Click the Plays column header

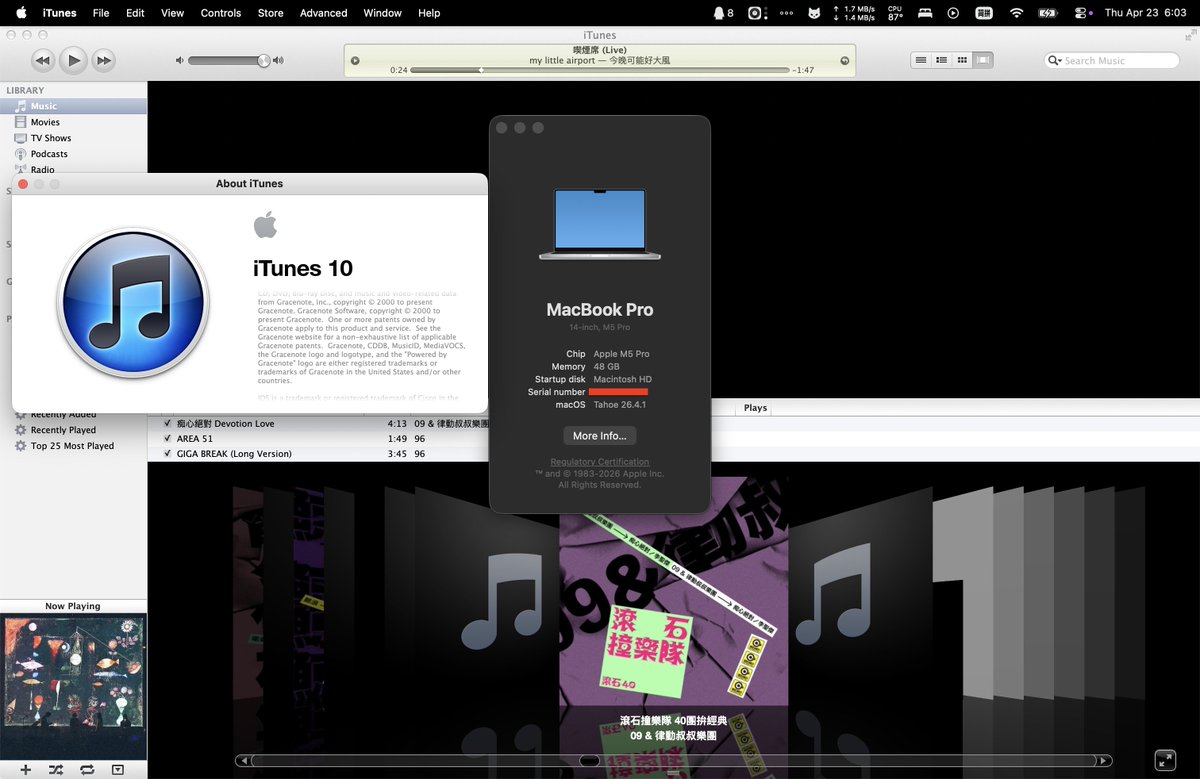pyautogui.click(x=755, y=408)
